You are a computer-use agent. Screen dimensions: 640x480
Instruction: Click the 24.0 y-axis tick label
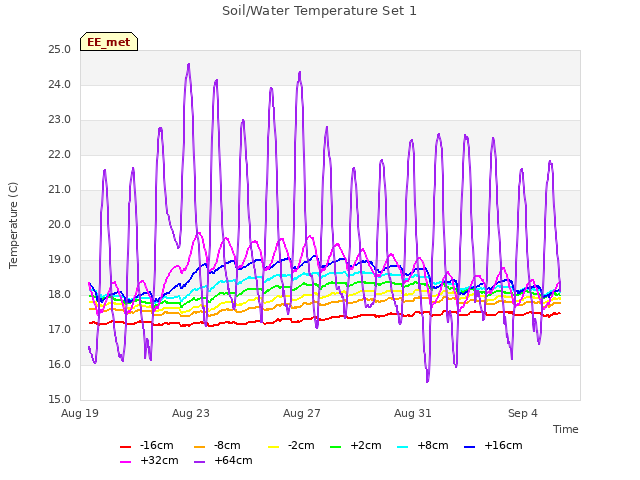point(60,85)
